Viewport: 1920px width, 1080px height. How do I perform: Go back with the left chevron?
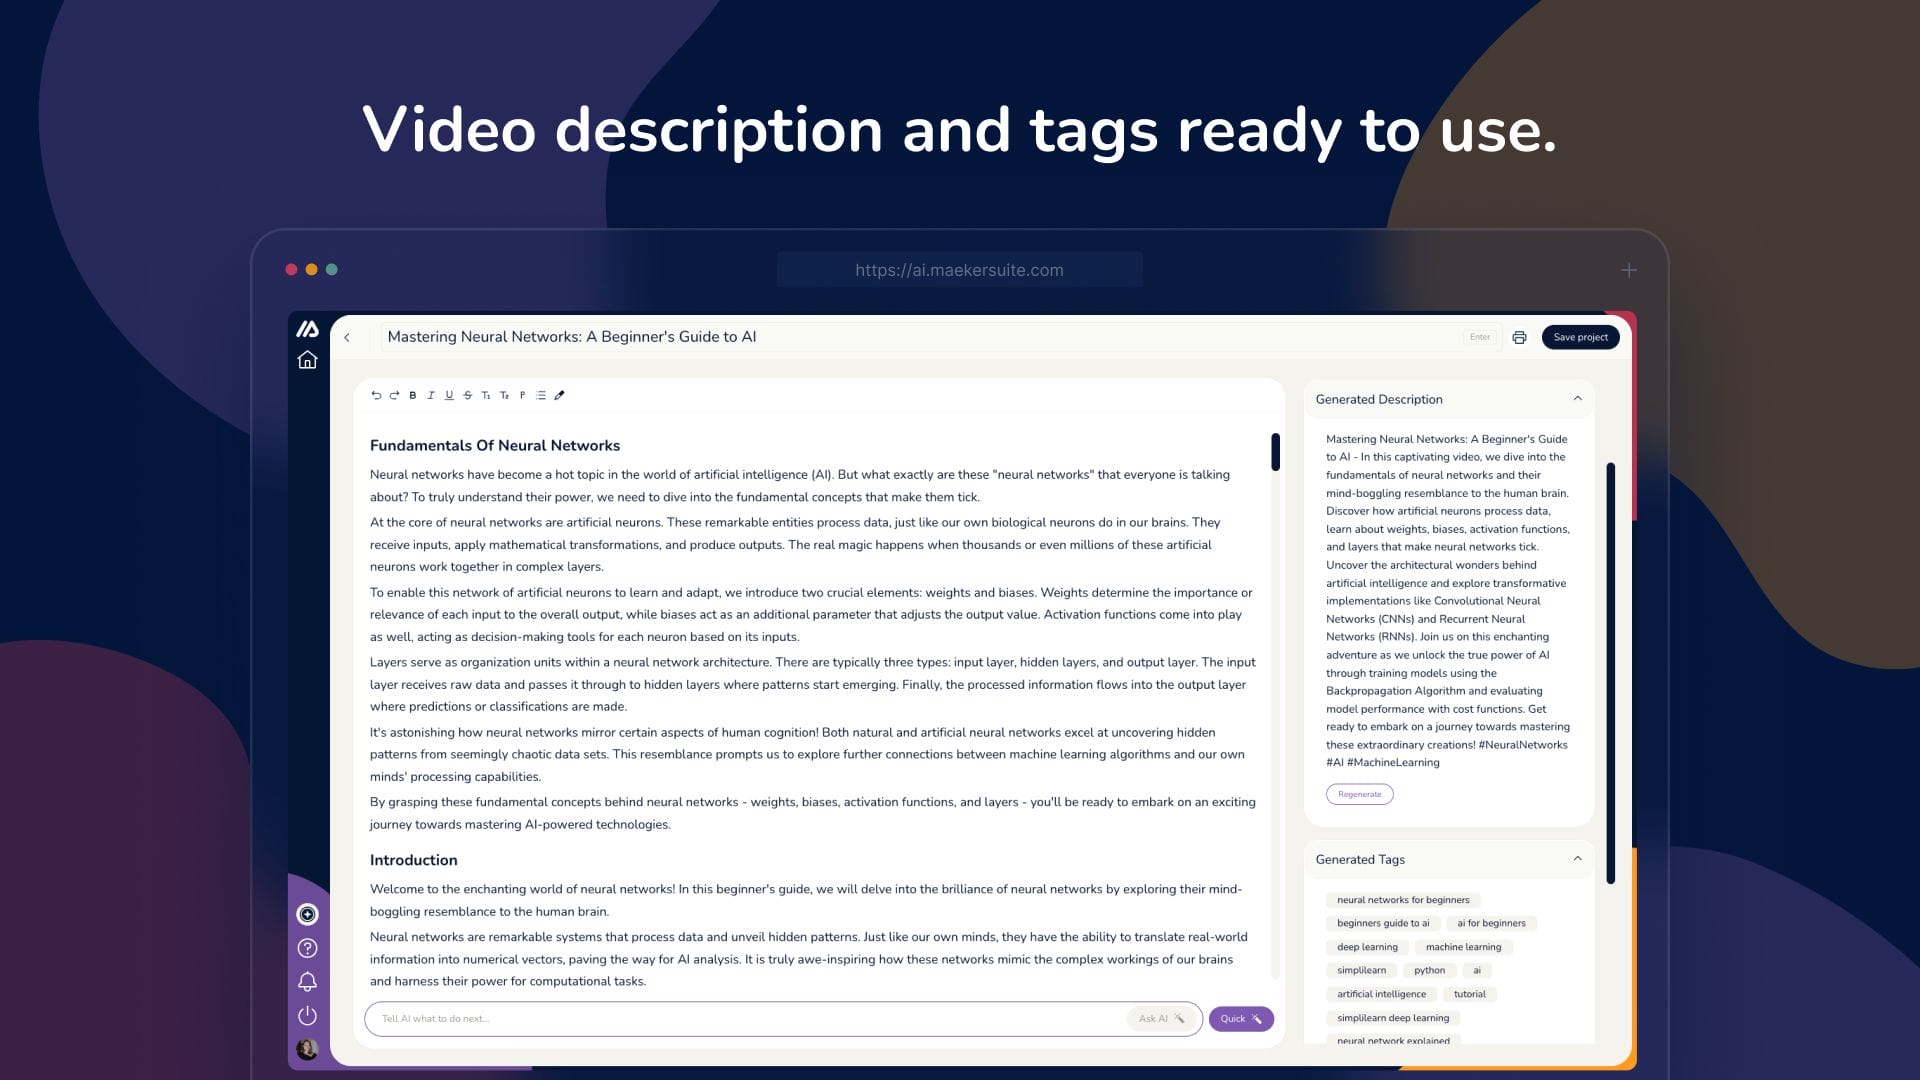[347, 337]
